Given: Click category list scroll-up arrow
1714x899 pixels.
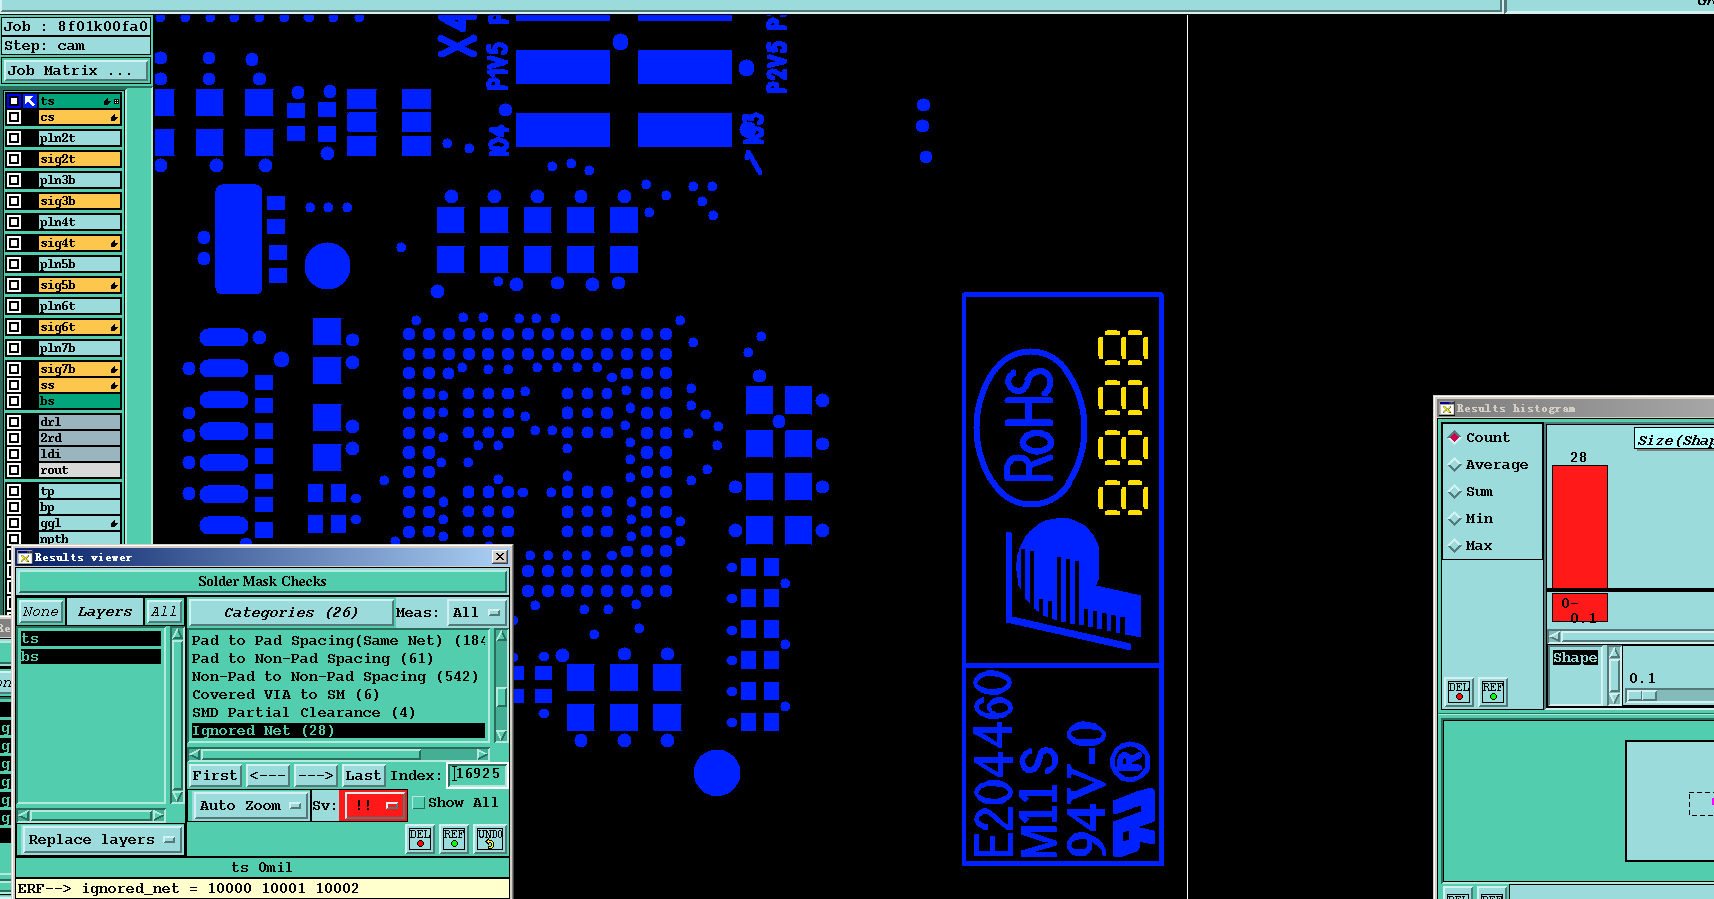Looking at the screenshot, I should click(501, 636).
